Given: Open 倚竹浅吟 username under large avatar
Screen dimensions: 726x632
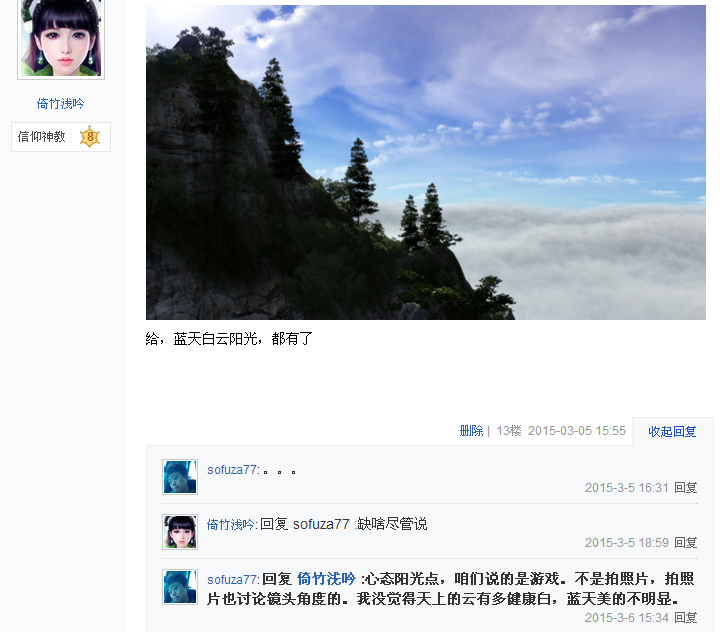Looking at the screenshot, I should [x=60, y=104].
